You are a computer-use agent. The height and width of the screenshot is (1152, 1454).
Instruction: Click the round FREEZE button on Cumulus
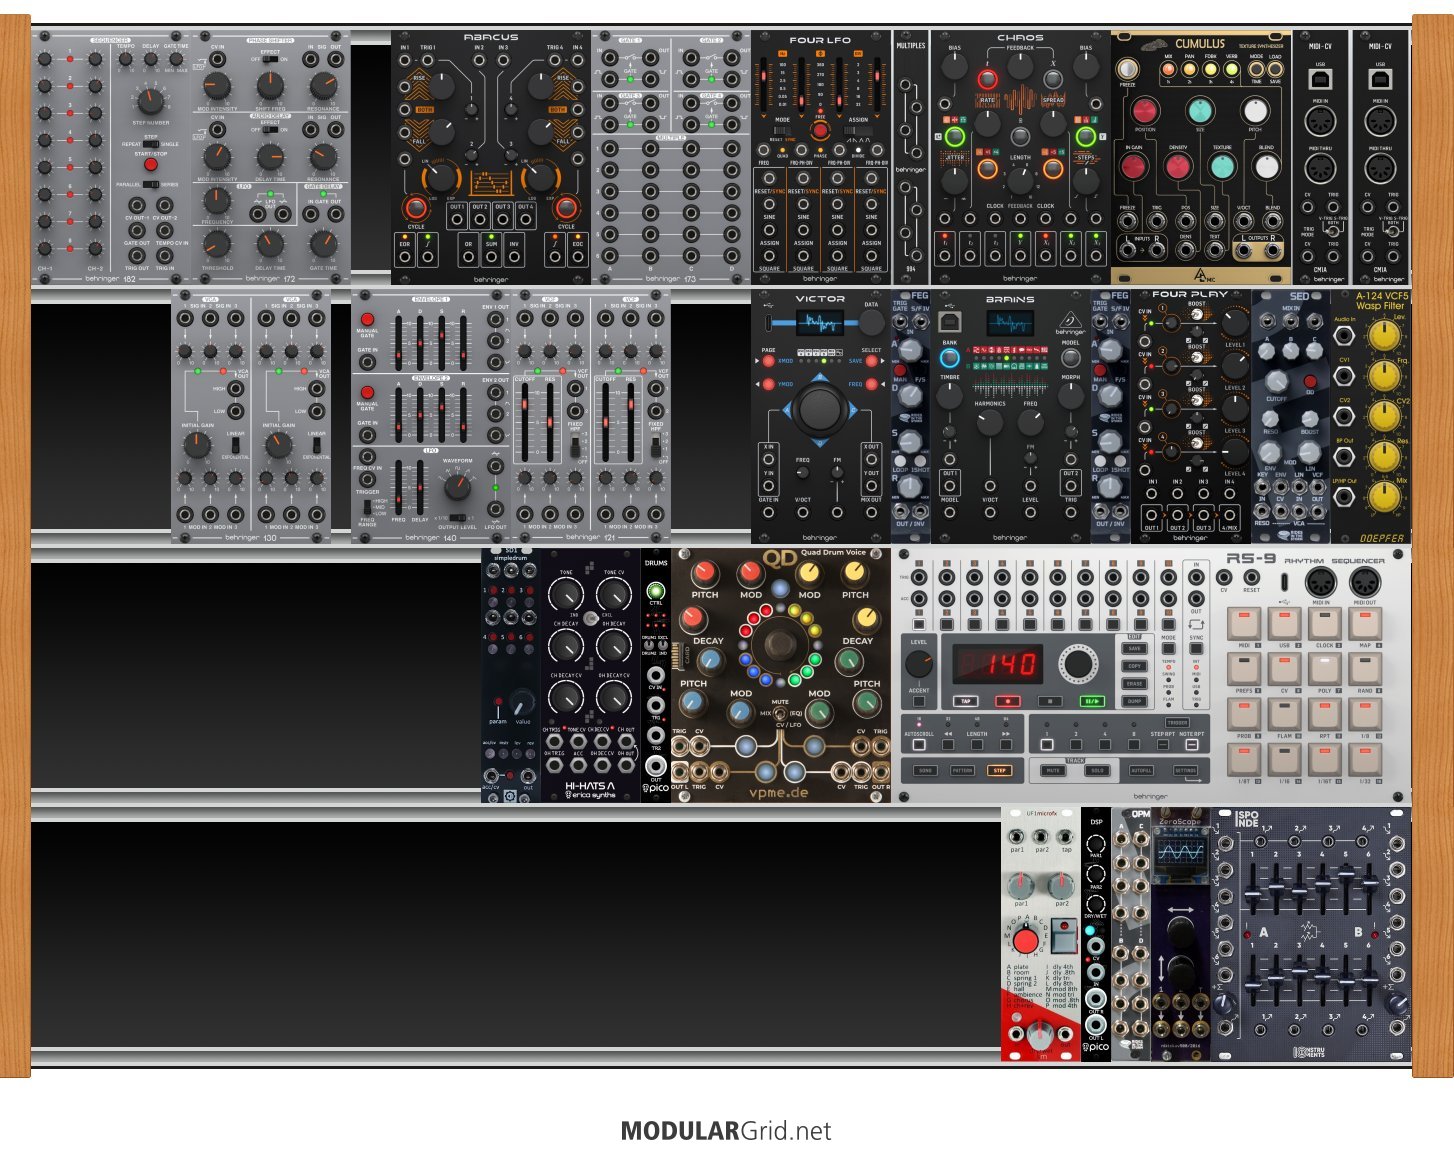pyautogui.click(x=1128, y=69)
